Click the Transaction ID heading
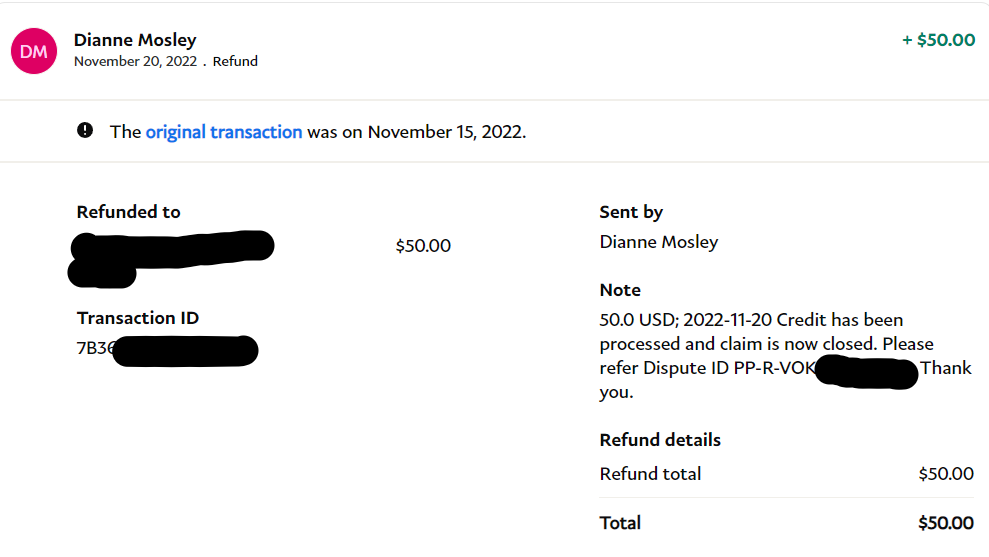Screen dimensions: 989x557 pyautogui.click(x=138, y=318)
